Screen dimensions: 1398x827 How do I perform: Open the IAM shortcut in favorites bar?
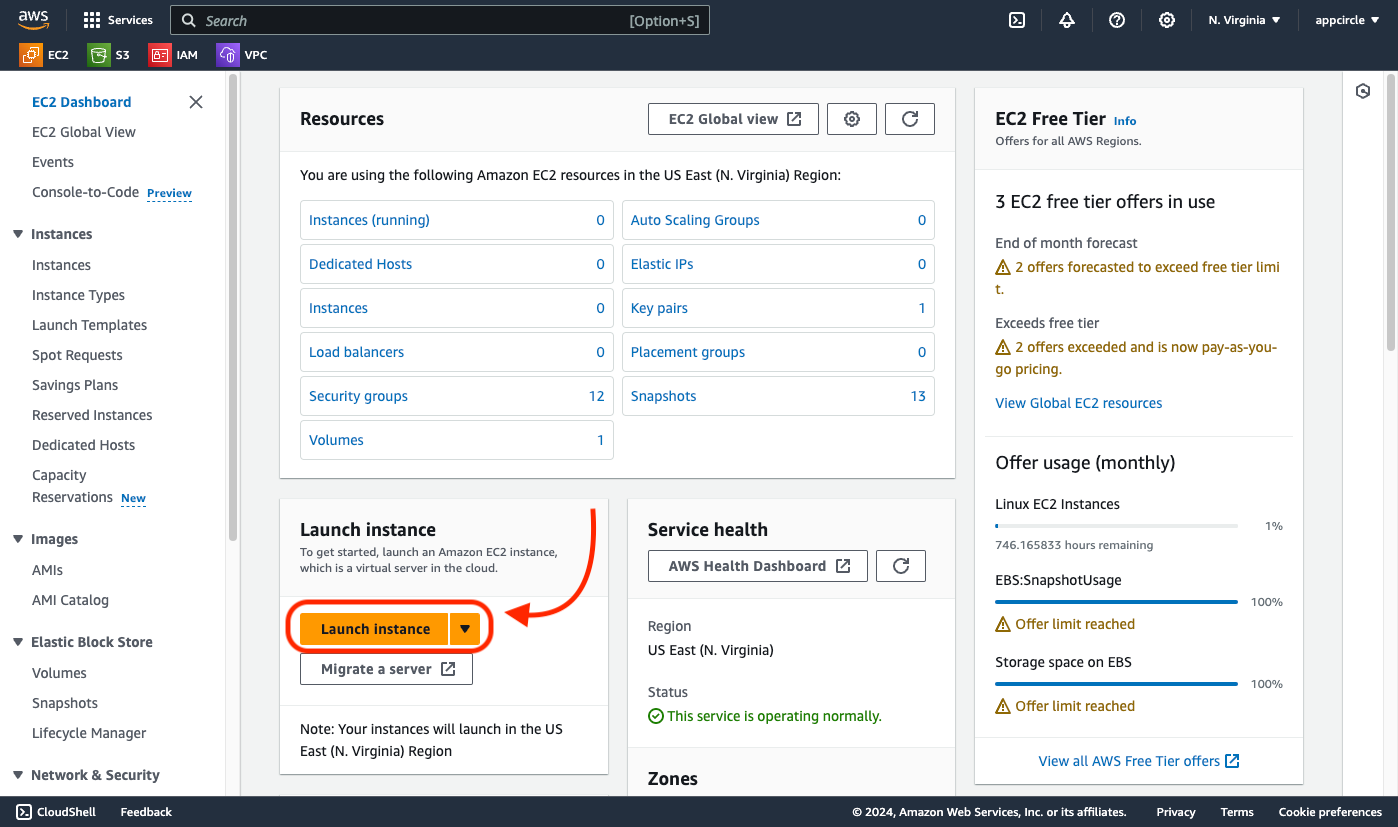pos(174,55)
